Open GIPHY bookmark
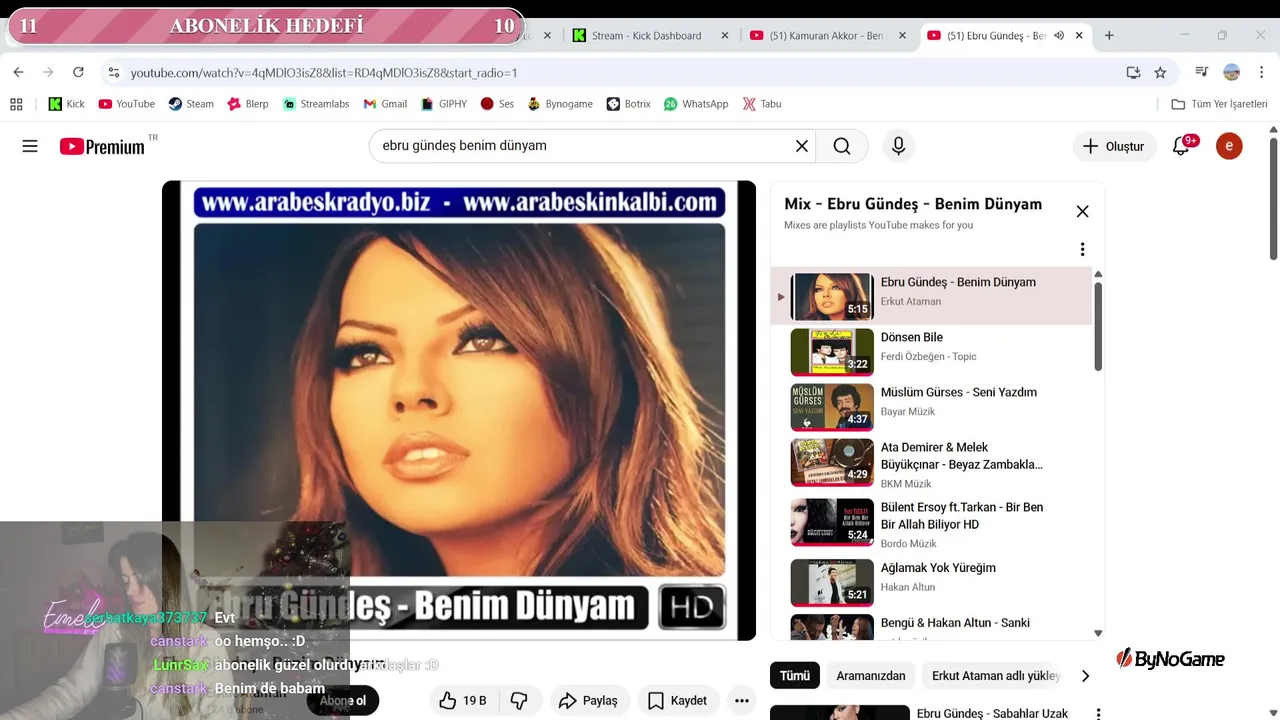This screenshot has height=720, width=1280. pyautogui.click(x=444, y=104)
